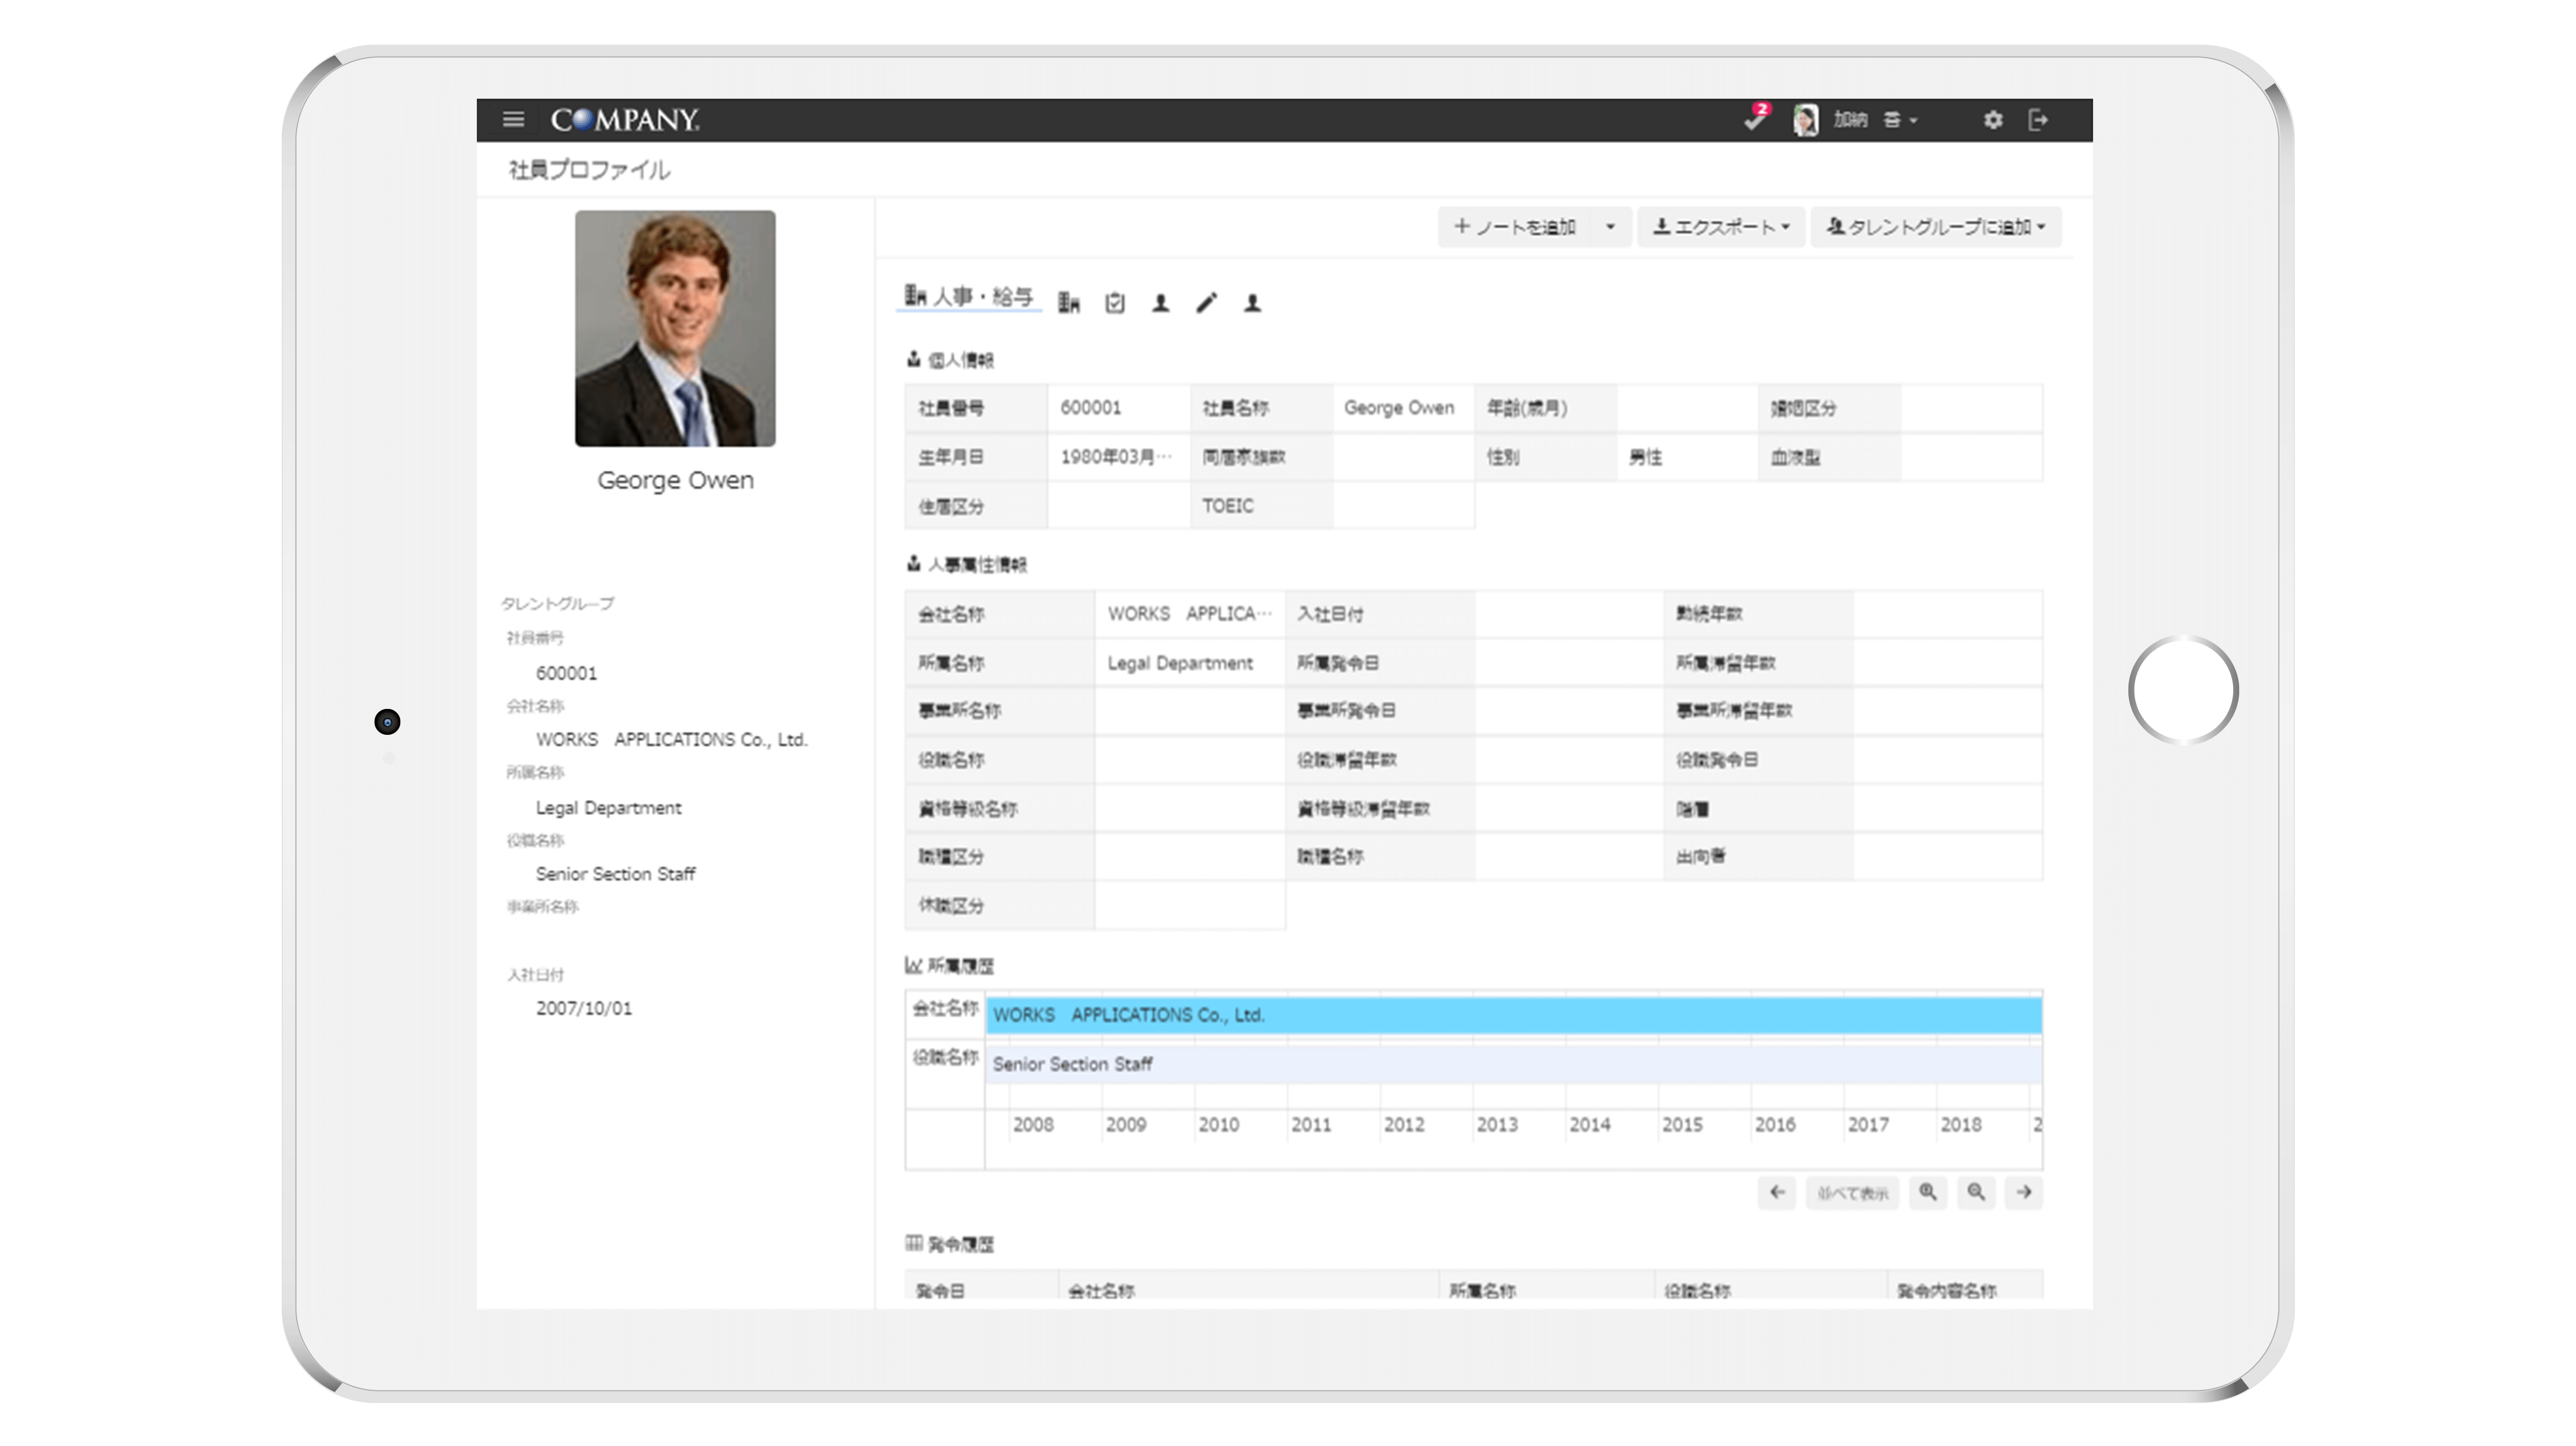The image size is (2576, 1446).
Task: Click the 所属履歴 section heading icon
Action: pos(913,965)
